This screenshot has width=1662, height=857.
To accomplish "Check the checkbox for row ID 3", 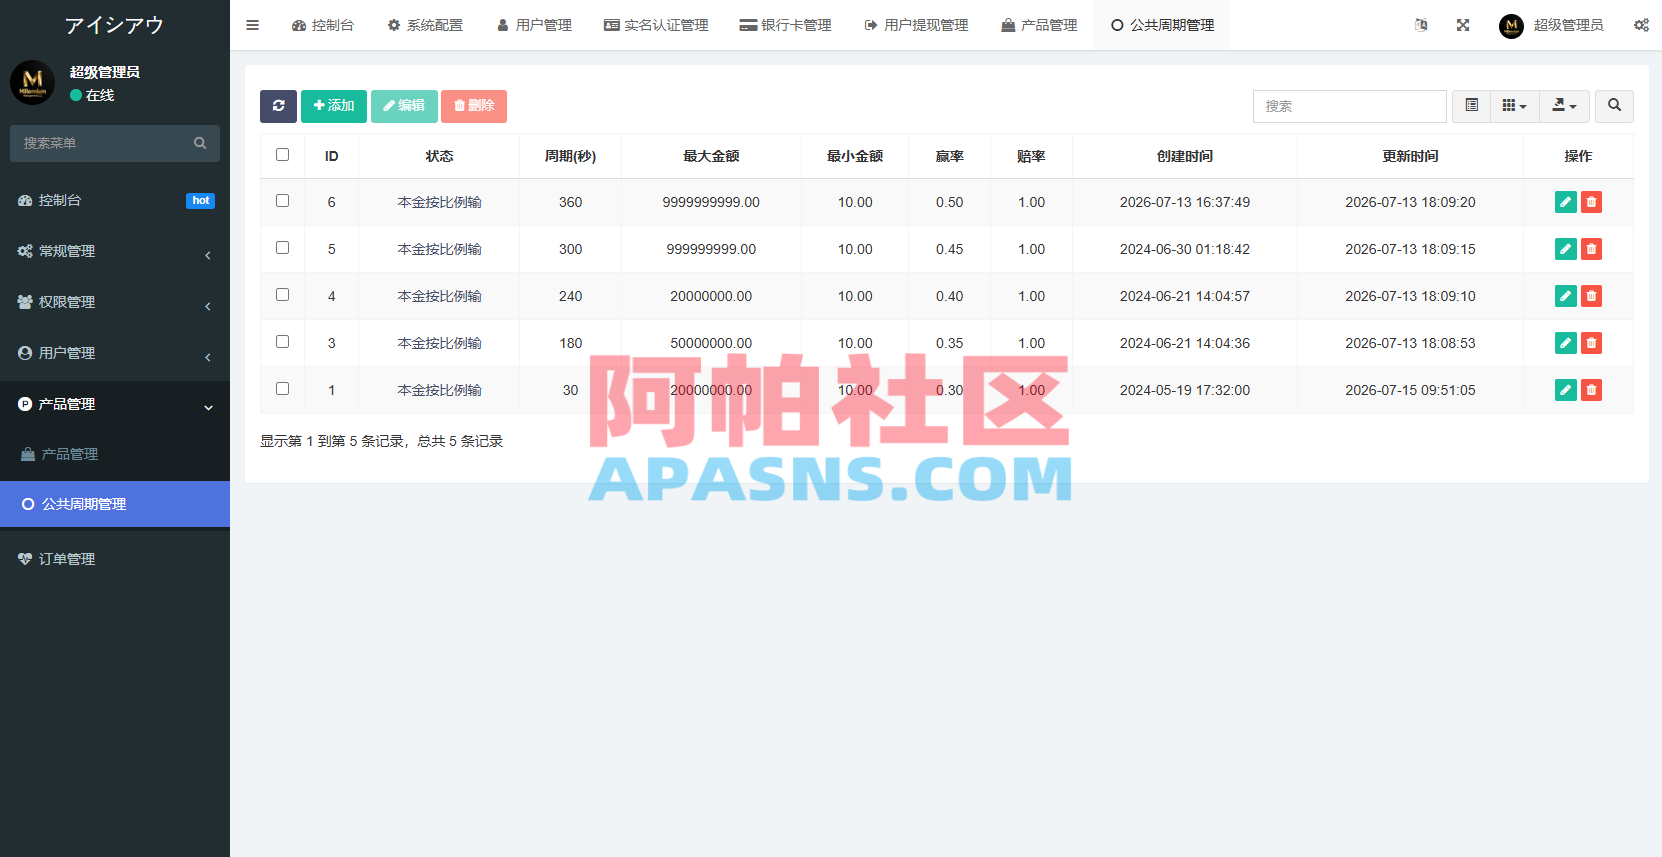I will coord(282,342).
